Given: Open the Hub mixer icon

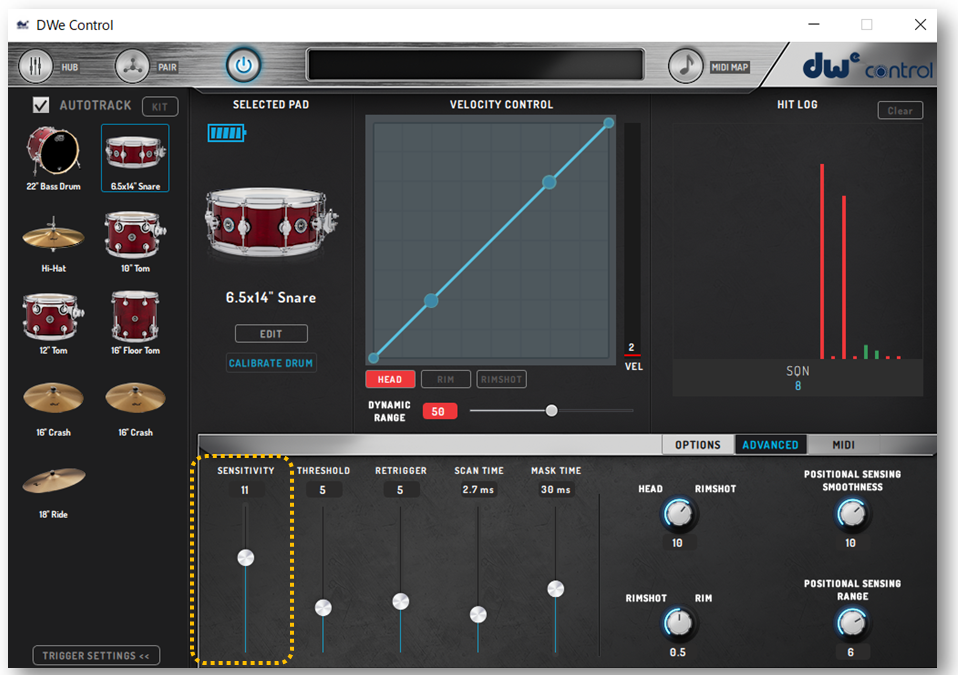Looking at the screenshot, I should [x=35, y=66].
